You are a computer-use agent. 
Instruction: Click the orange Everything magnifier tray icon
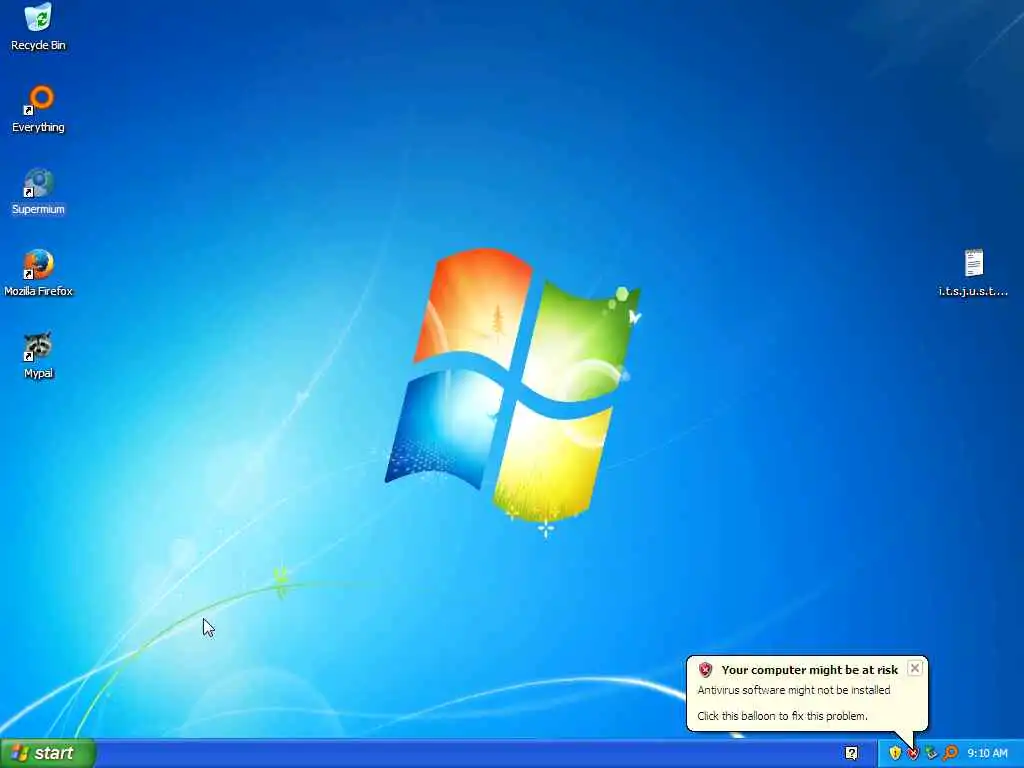point(950,753)
